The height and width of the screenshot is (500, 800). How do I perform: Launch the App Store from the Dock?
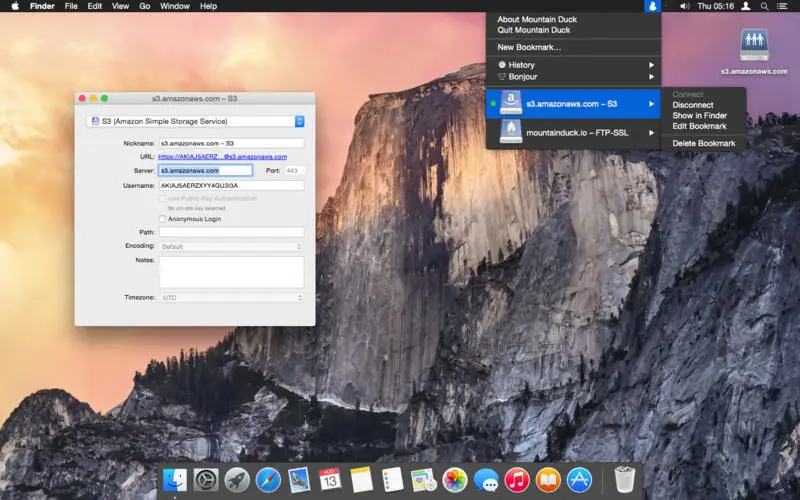[579, 479]
